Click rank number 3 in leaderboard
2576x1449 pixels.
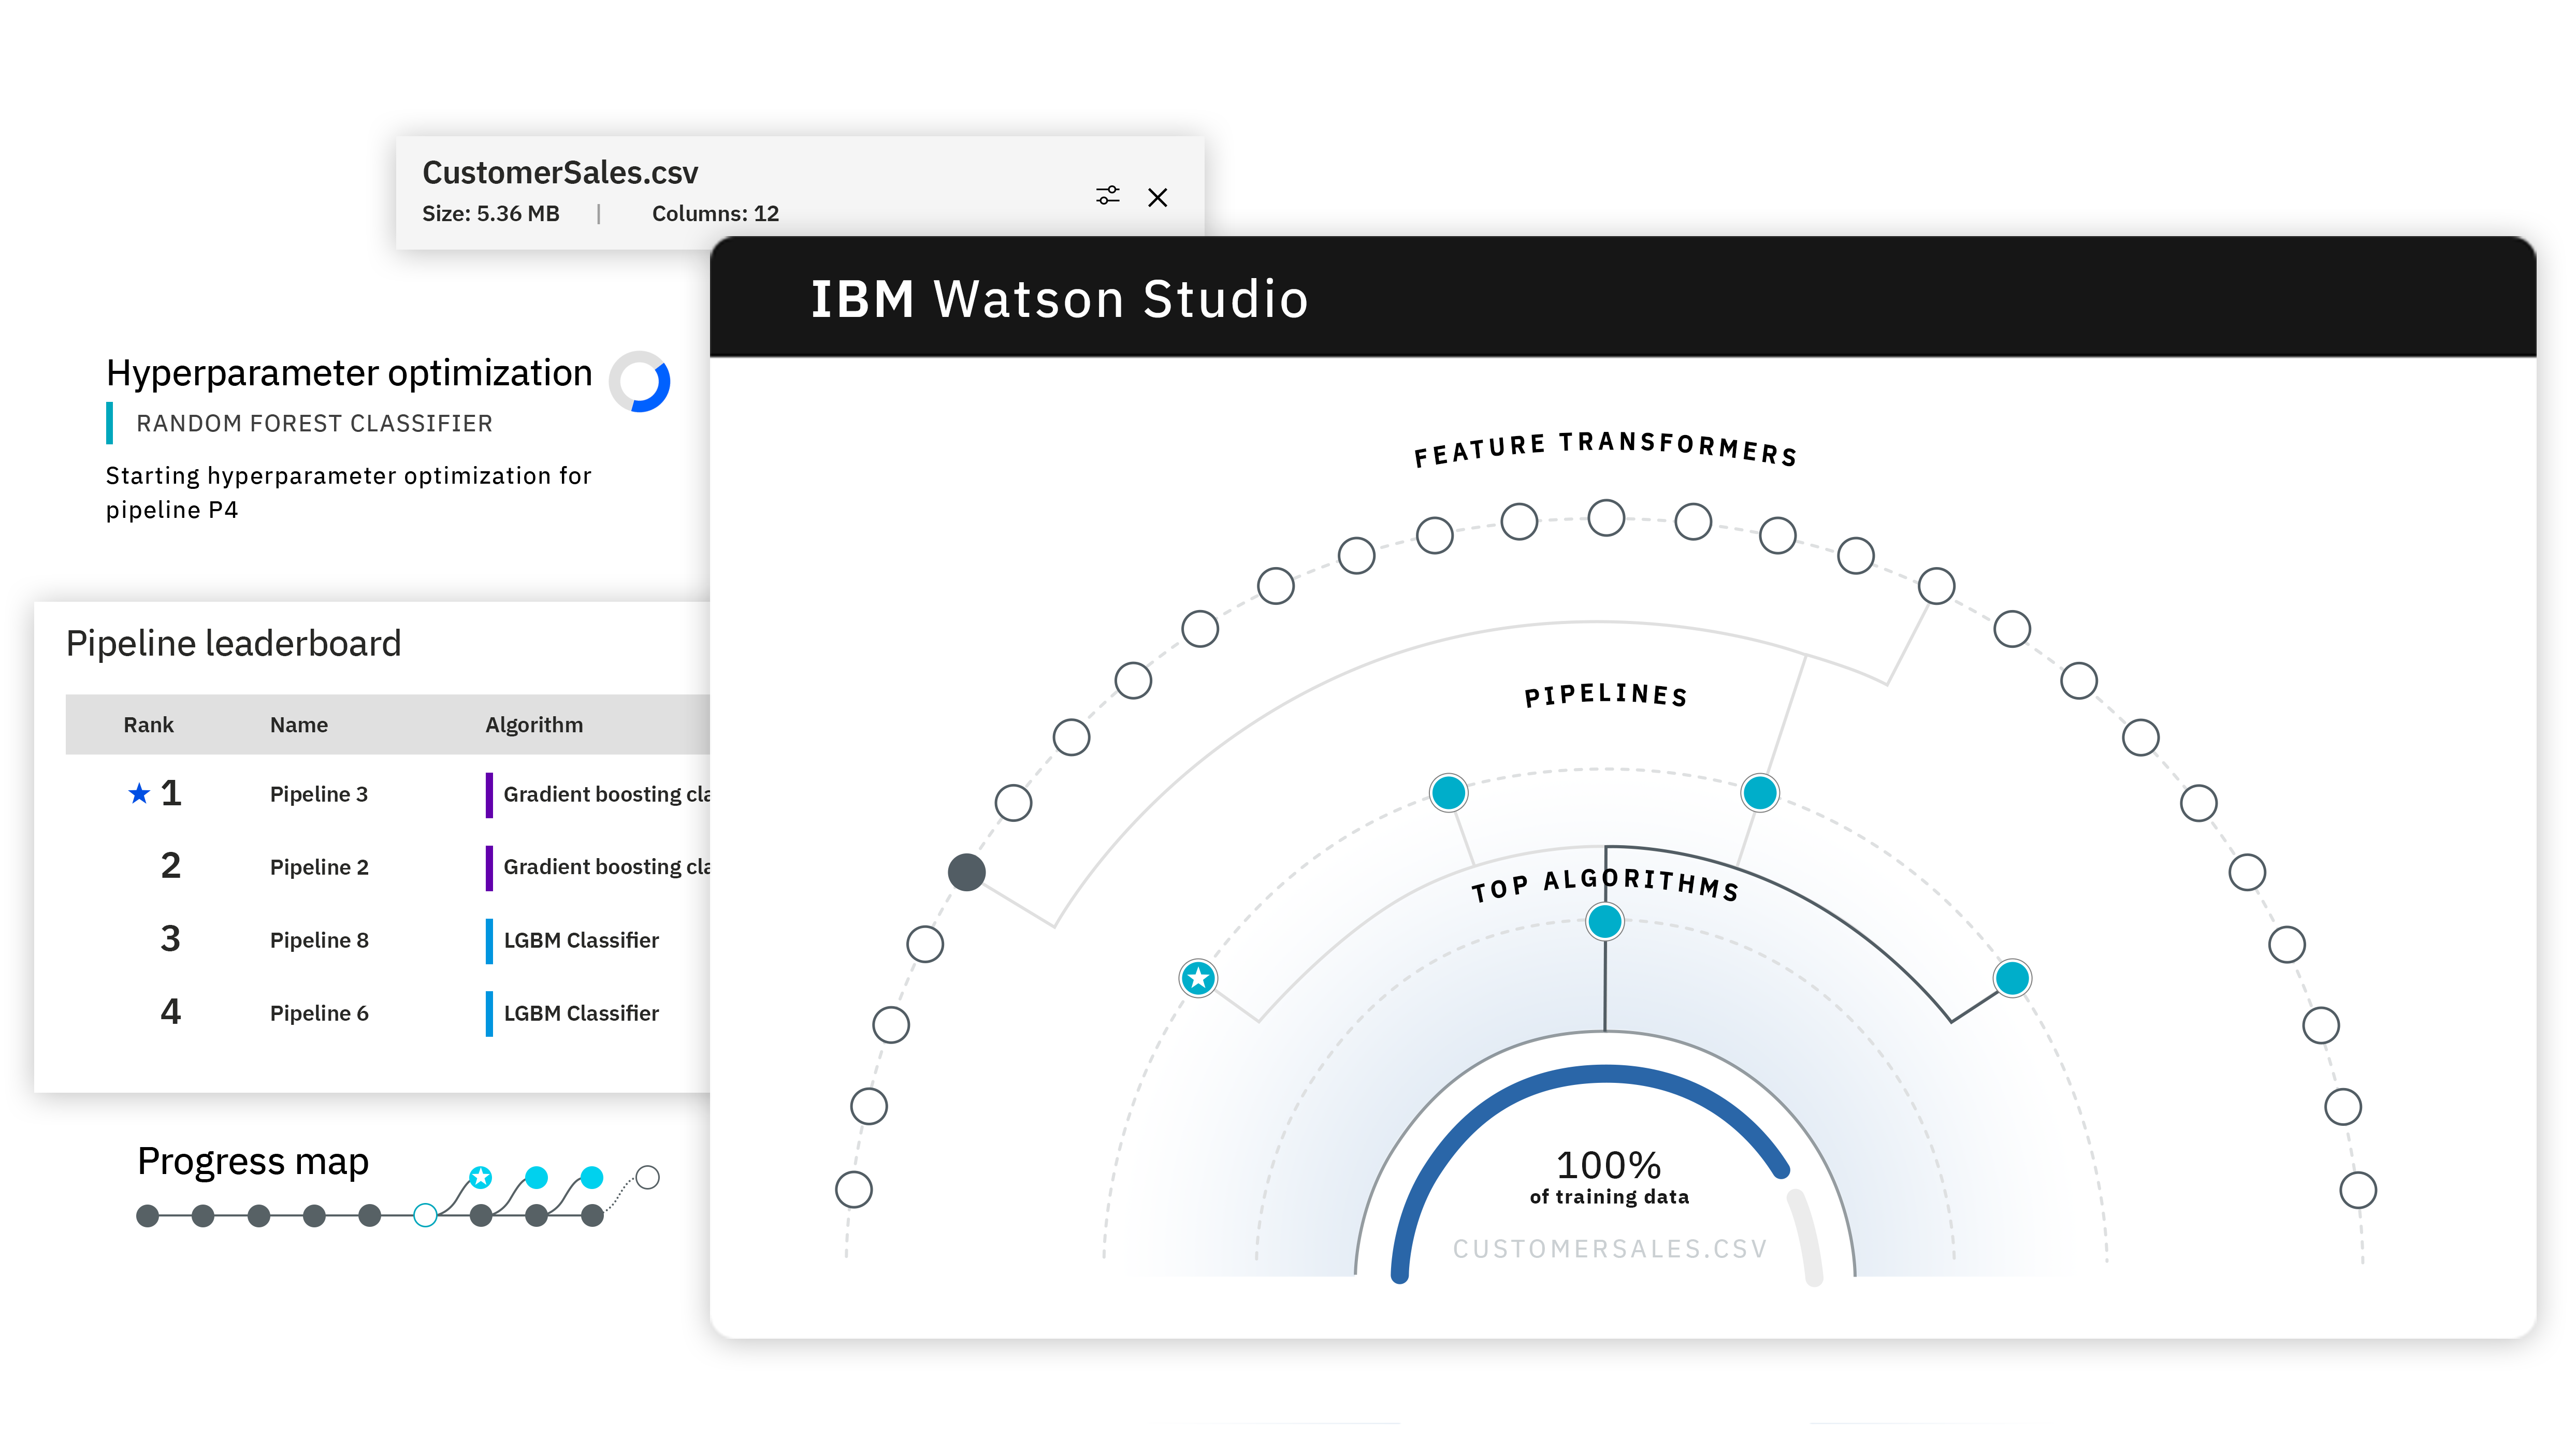tap(170, 938)
